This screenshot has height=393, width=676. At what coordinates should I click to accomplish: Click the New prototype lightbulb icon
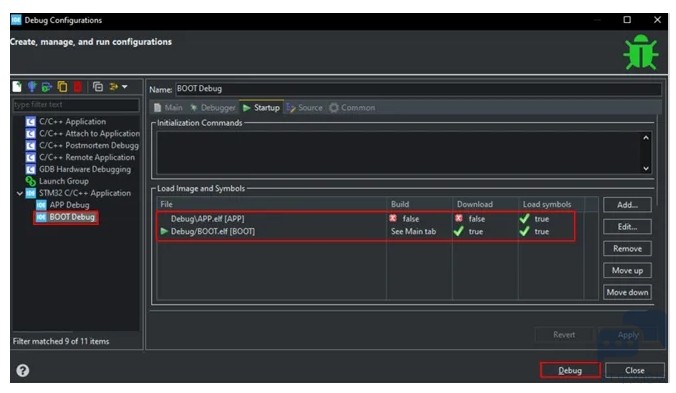[32, 87]
